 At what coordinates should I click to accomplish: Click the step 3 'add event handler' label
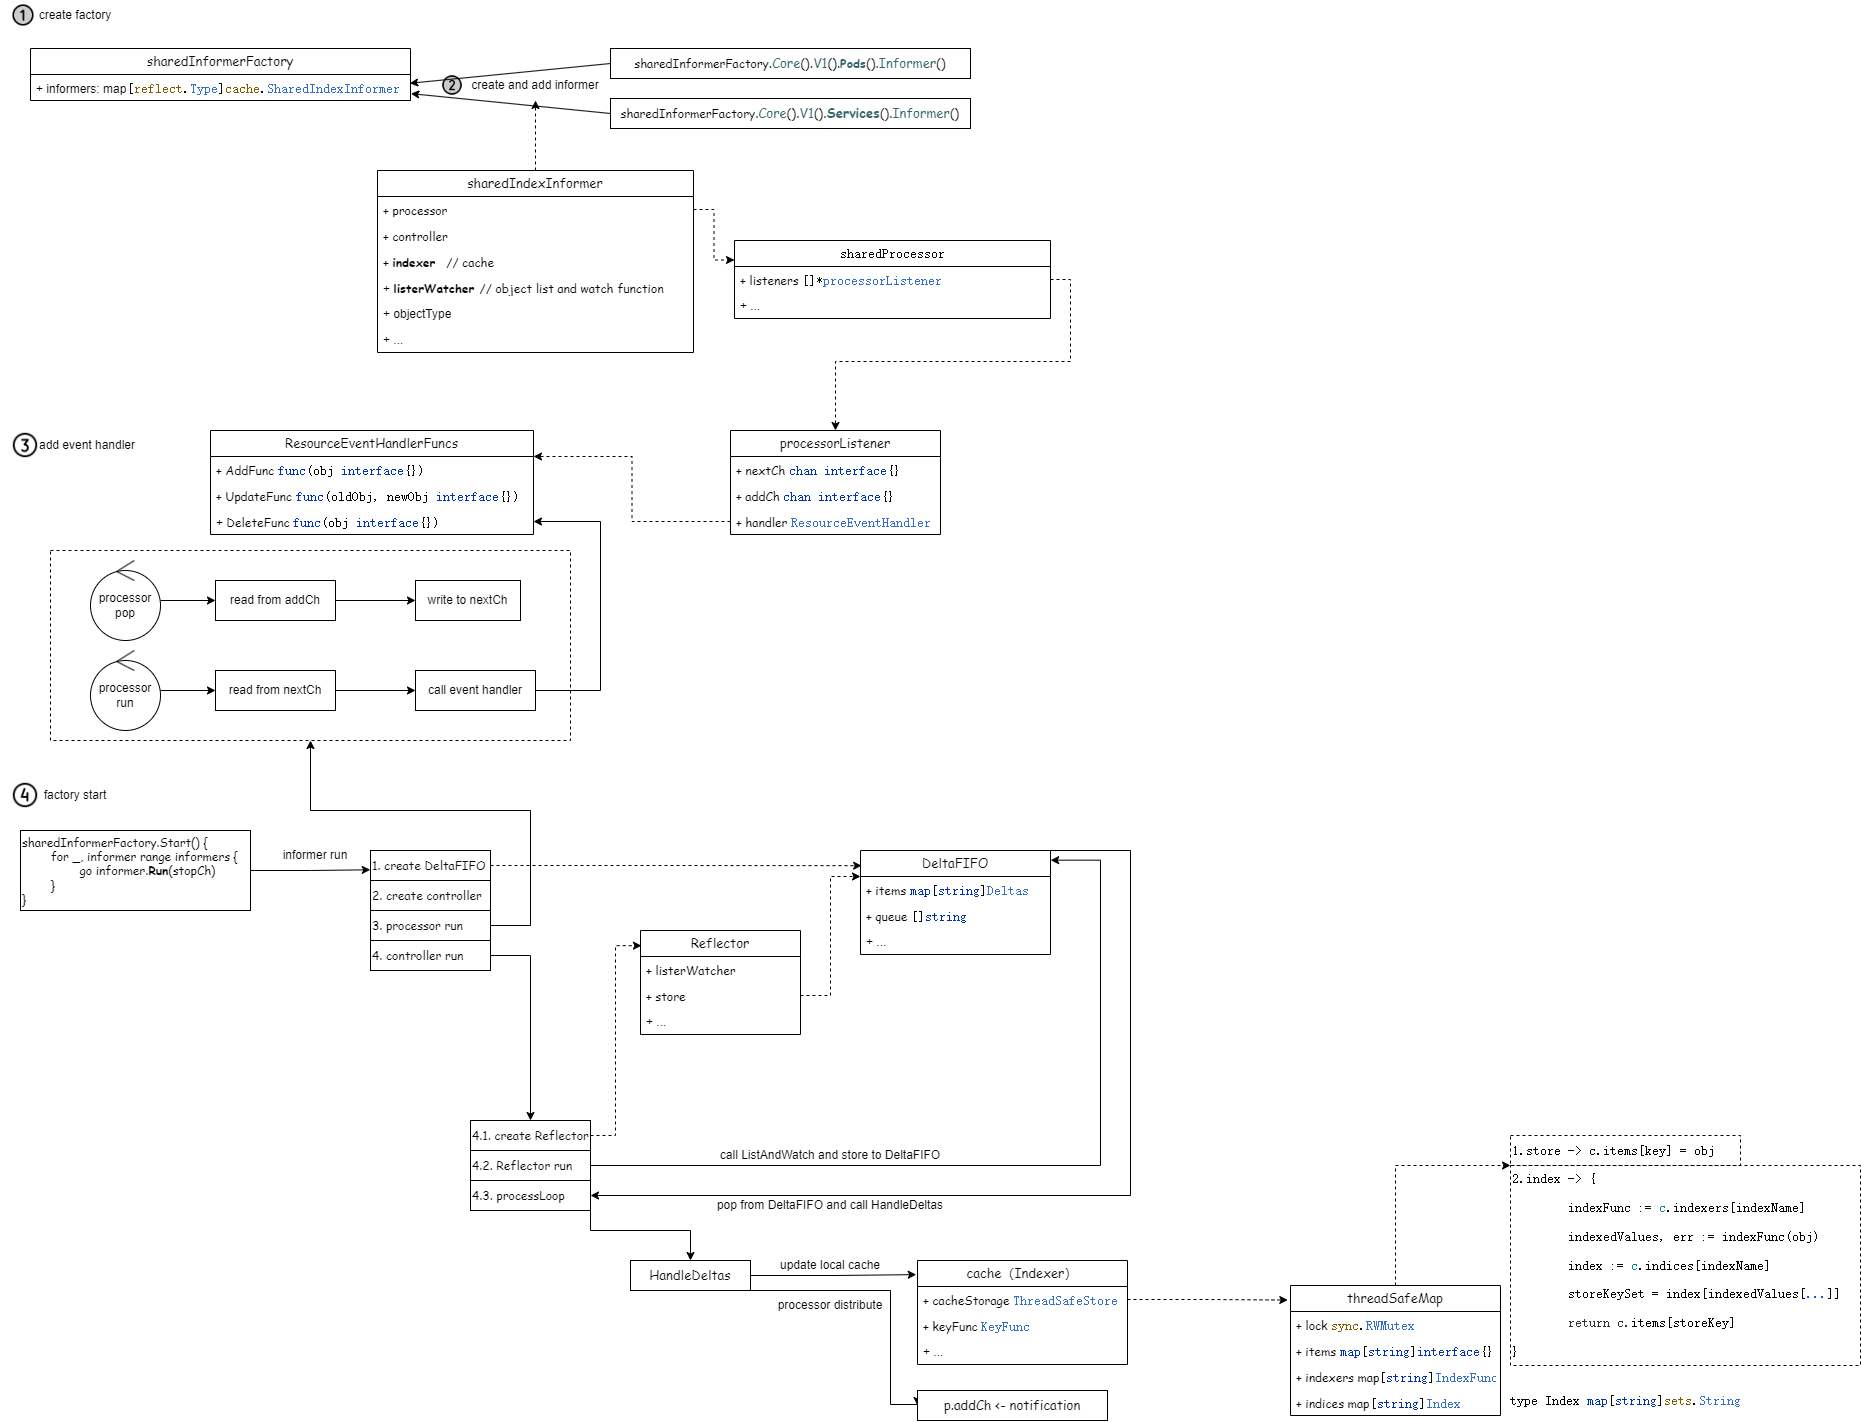pos(87,445)
